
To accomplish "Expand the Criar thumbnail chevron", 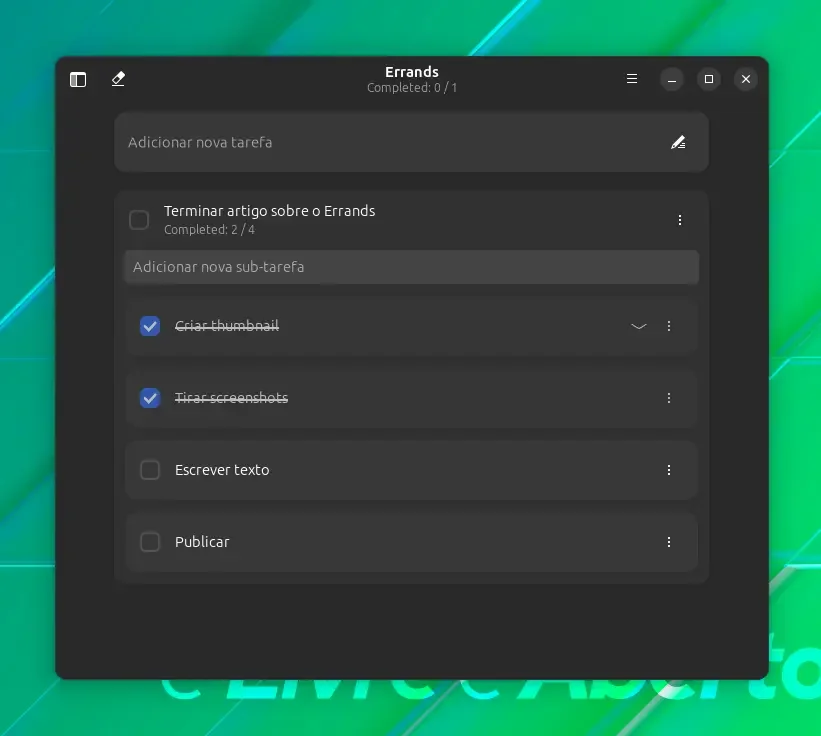I will coord(639,326).
